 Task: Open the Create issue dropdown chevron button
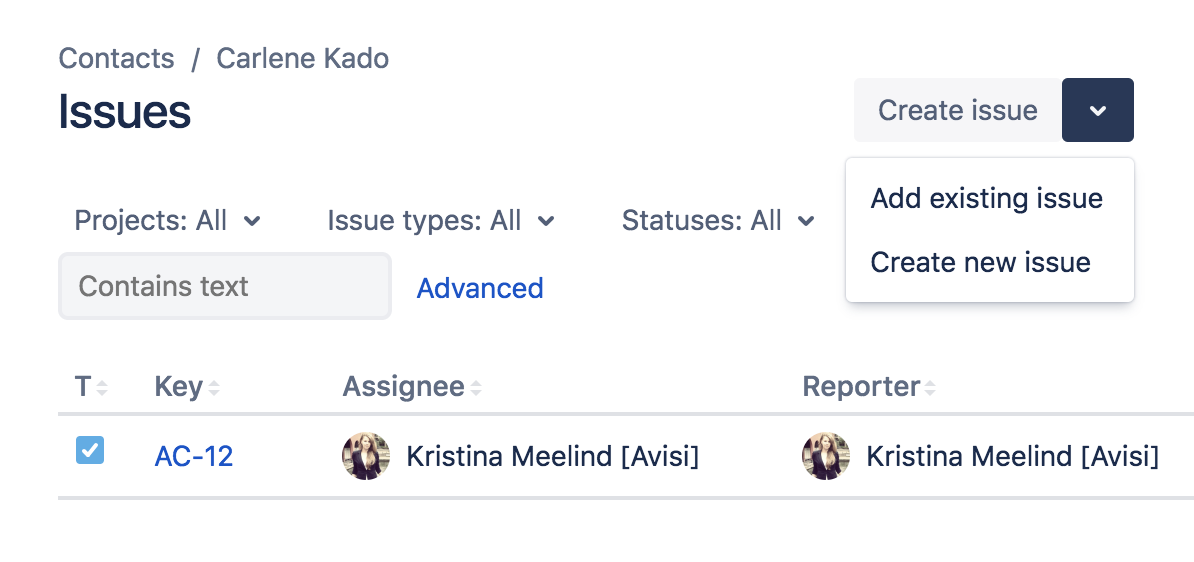click(1097, 110)
